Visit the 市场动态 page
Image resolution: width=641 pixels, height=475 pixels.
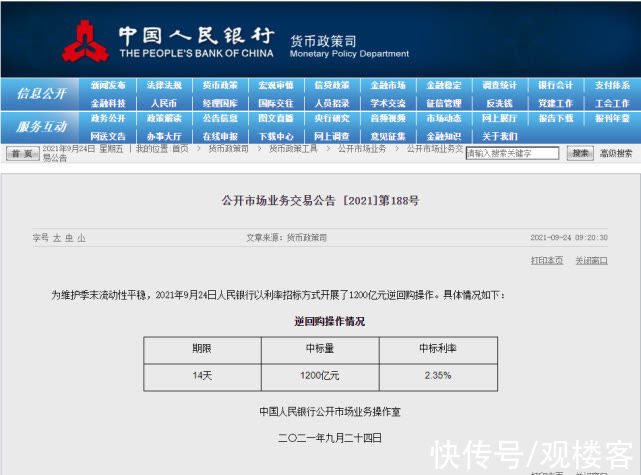coord(444,119)
